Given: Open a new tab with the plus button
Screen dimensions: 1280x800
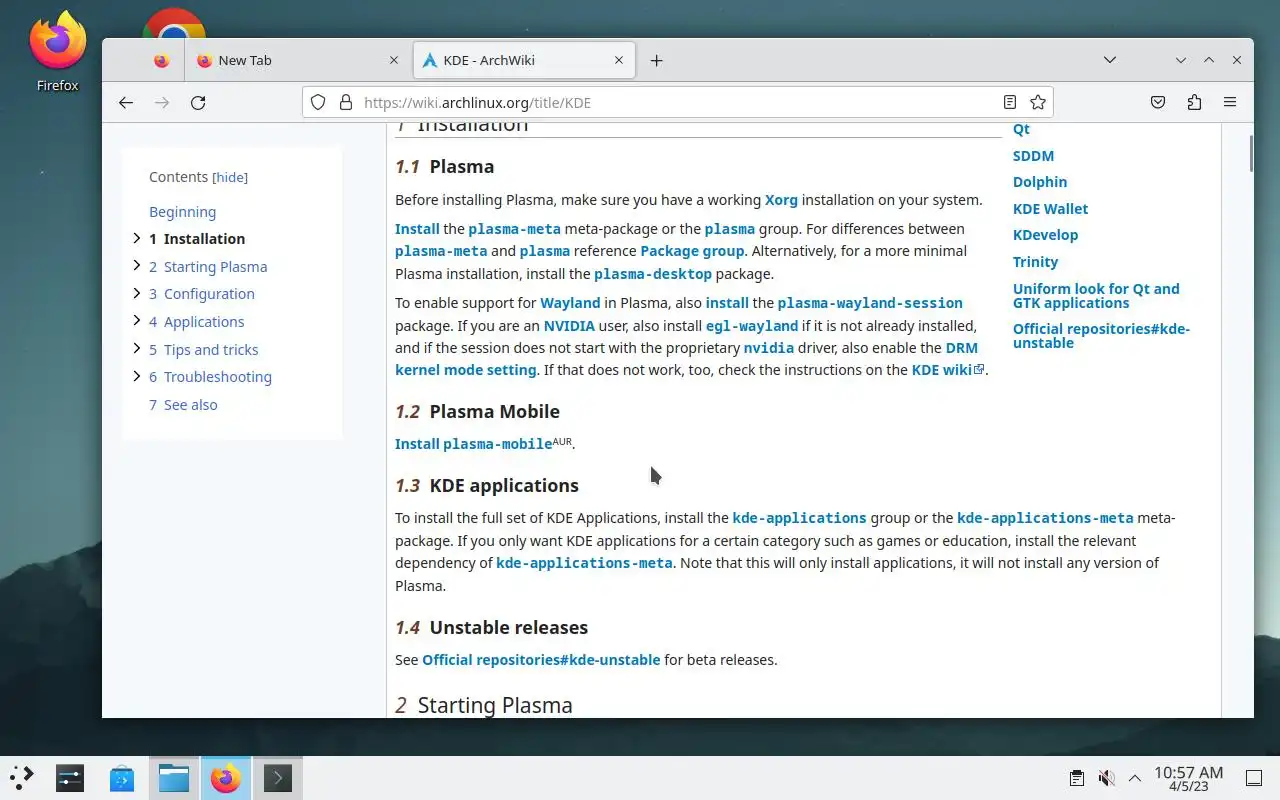Looking at the screenshot, I should [x=656, y=60].
